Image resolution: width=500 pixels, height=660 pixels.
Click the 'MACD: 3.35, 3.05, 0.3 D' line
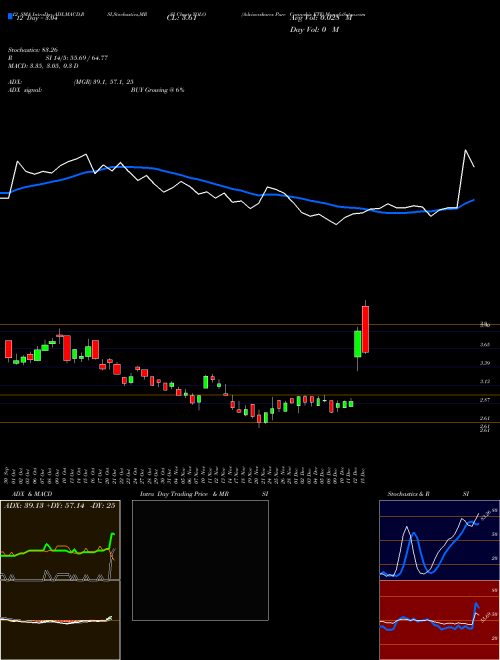43,66
